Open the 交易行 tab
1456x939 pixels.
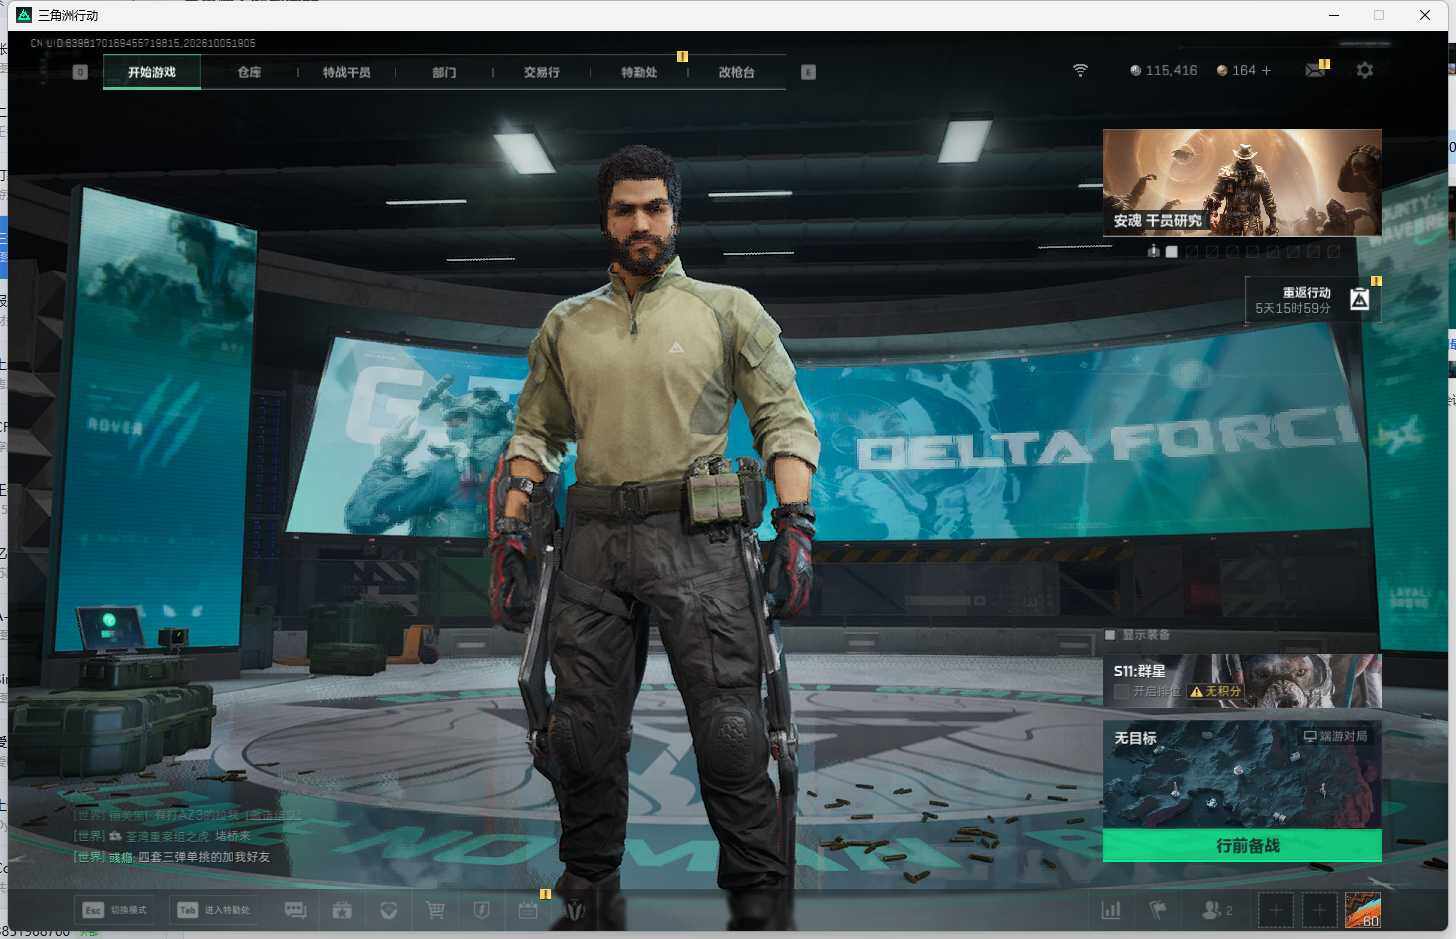tap(541, 72)
